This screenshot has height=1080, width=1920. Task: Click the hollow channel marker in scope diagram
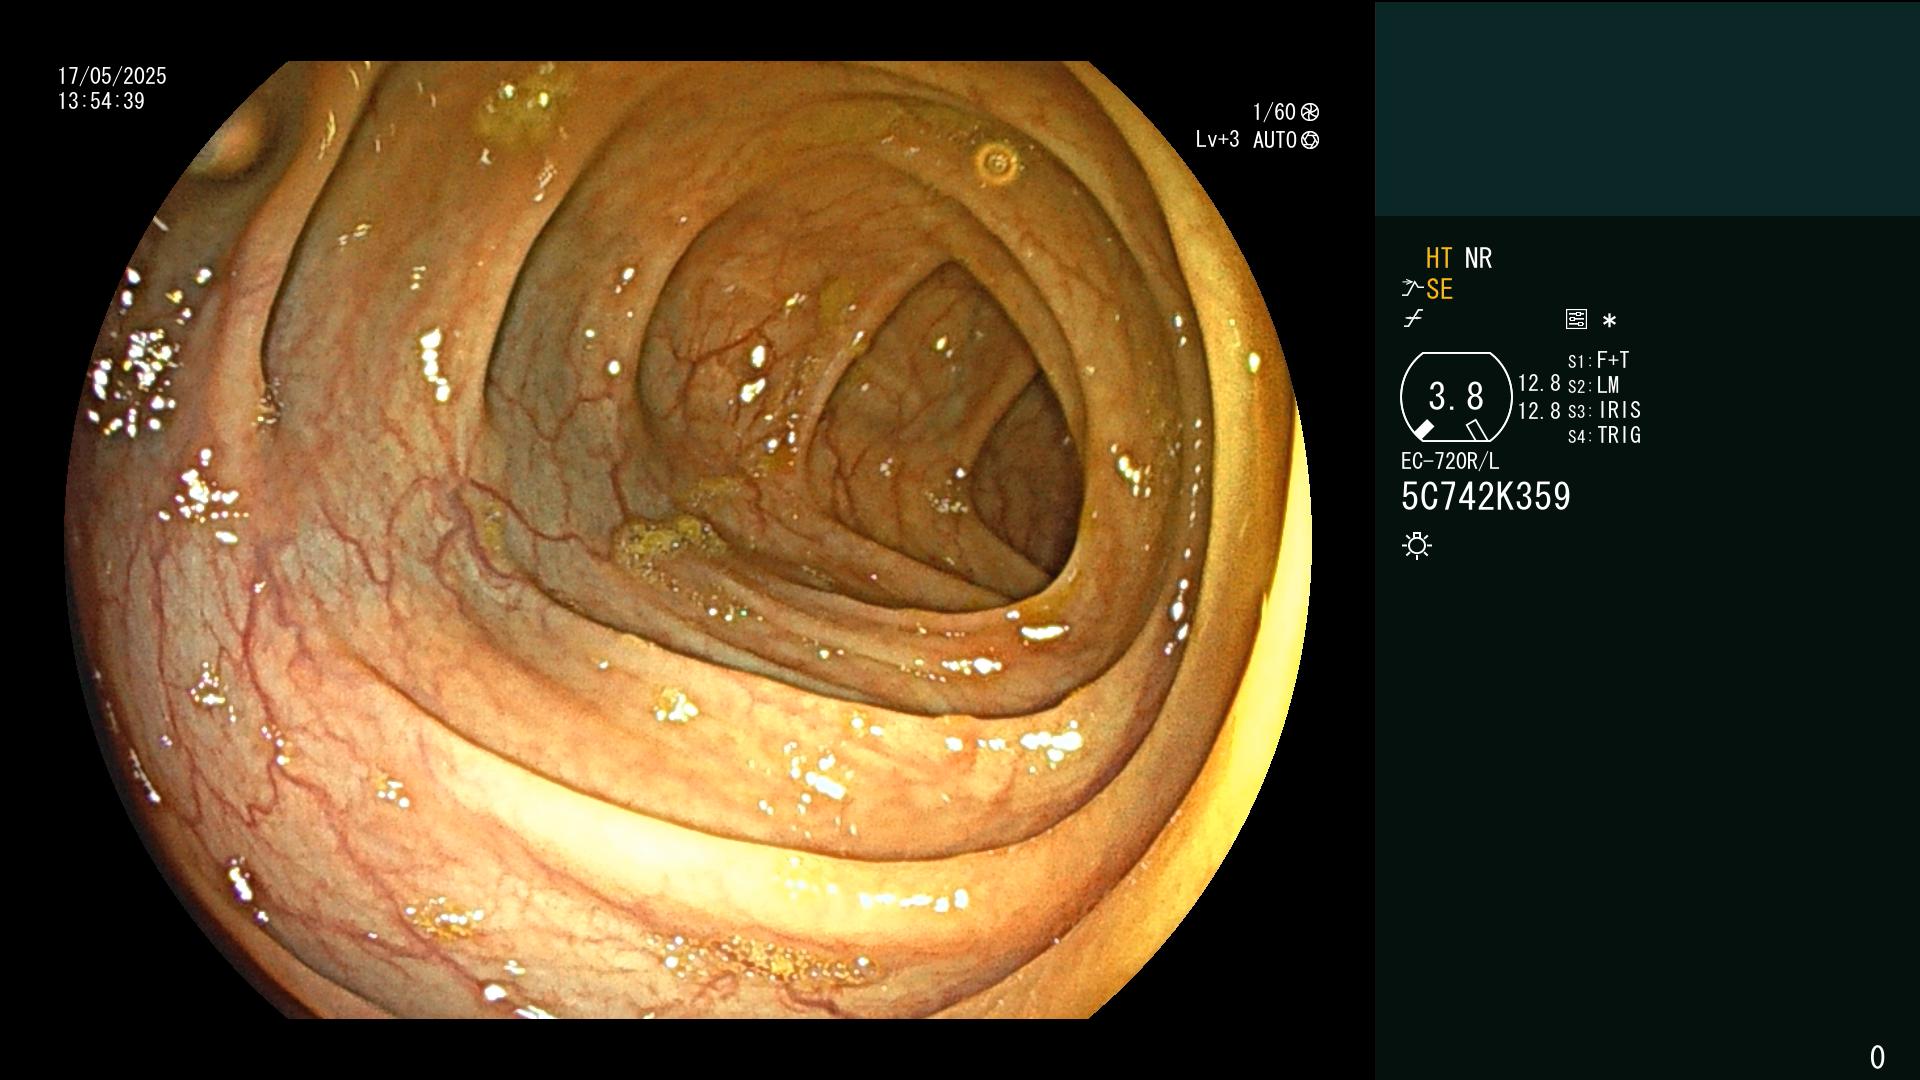click(x=1476, y=430)
